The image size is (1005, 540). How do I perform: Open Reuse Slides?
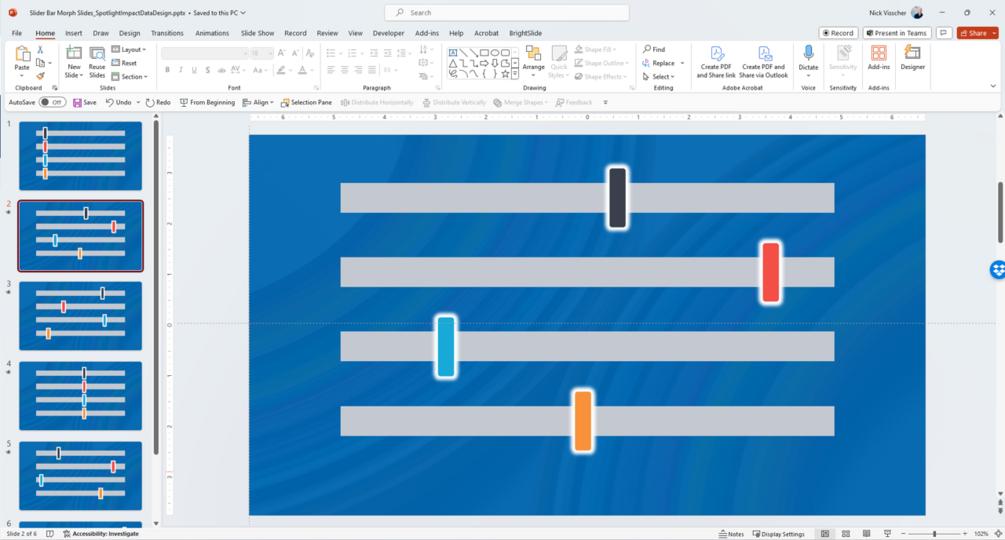97,62
